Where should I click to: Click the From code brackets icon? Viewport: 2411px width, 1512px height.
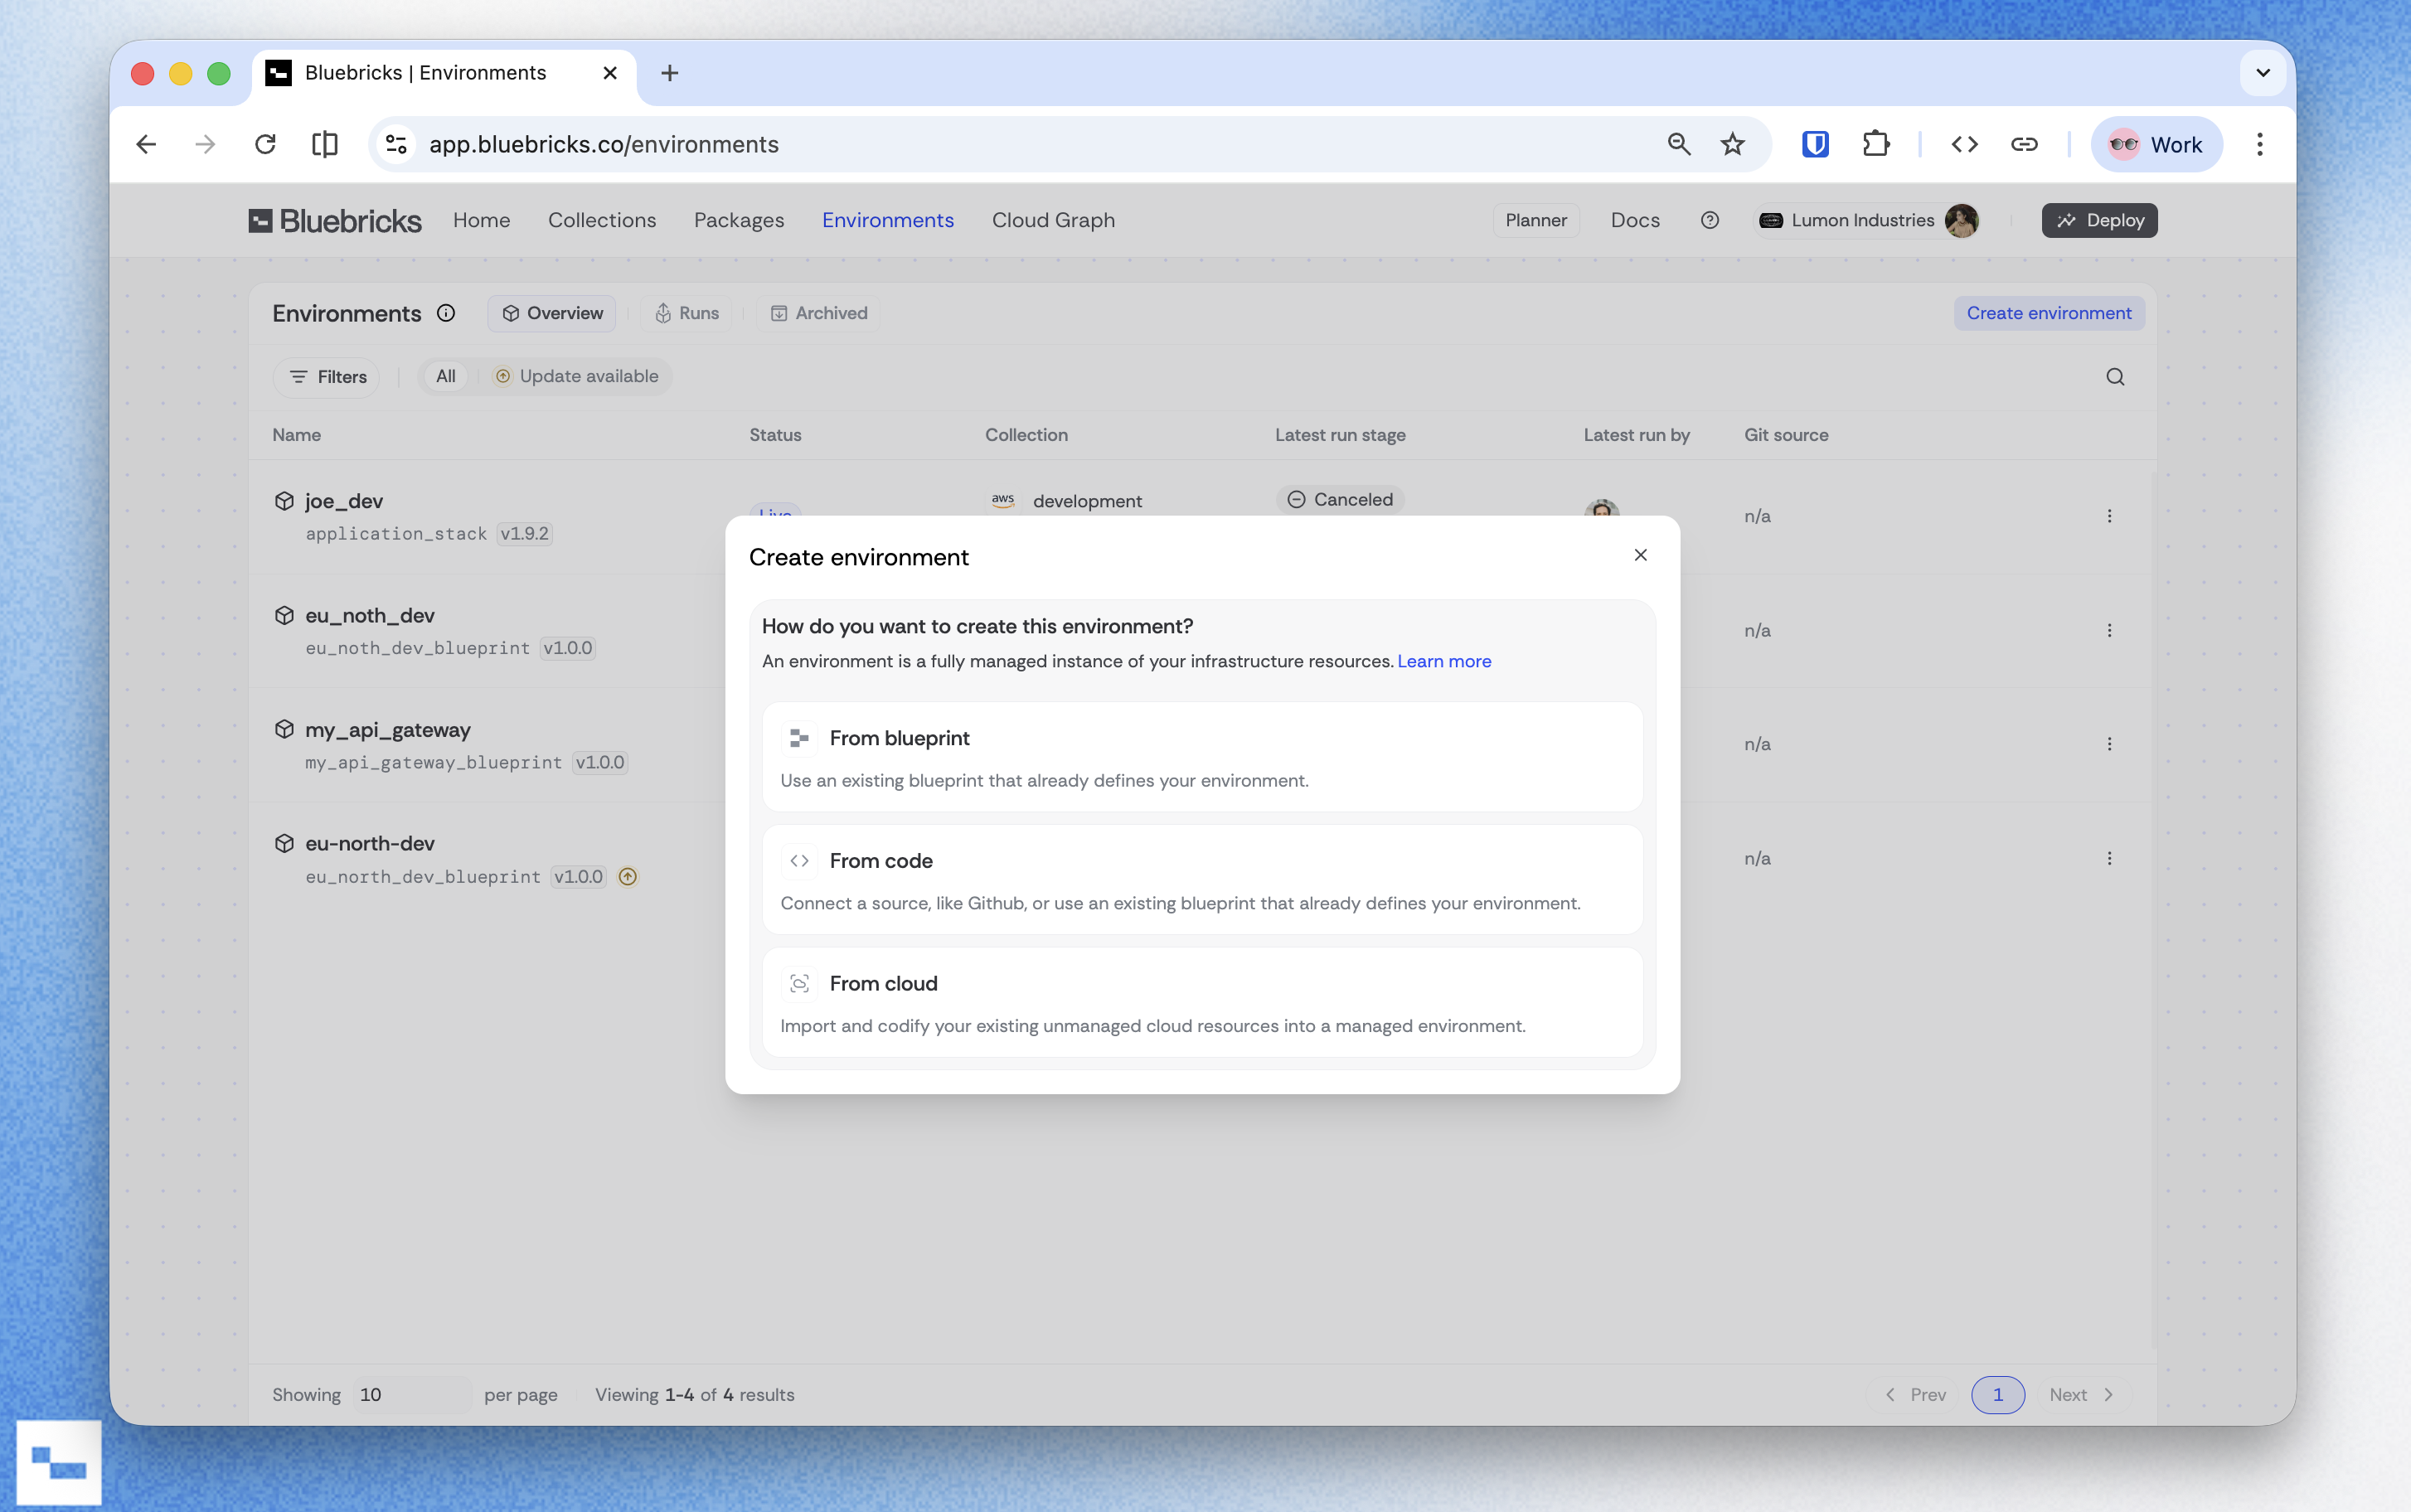(x=799, y=861)
